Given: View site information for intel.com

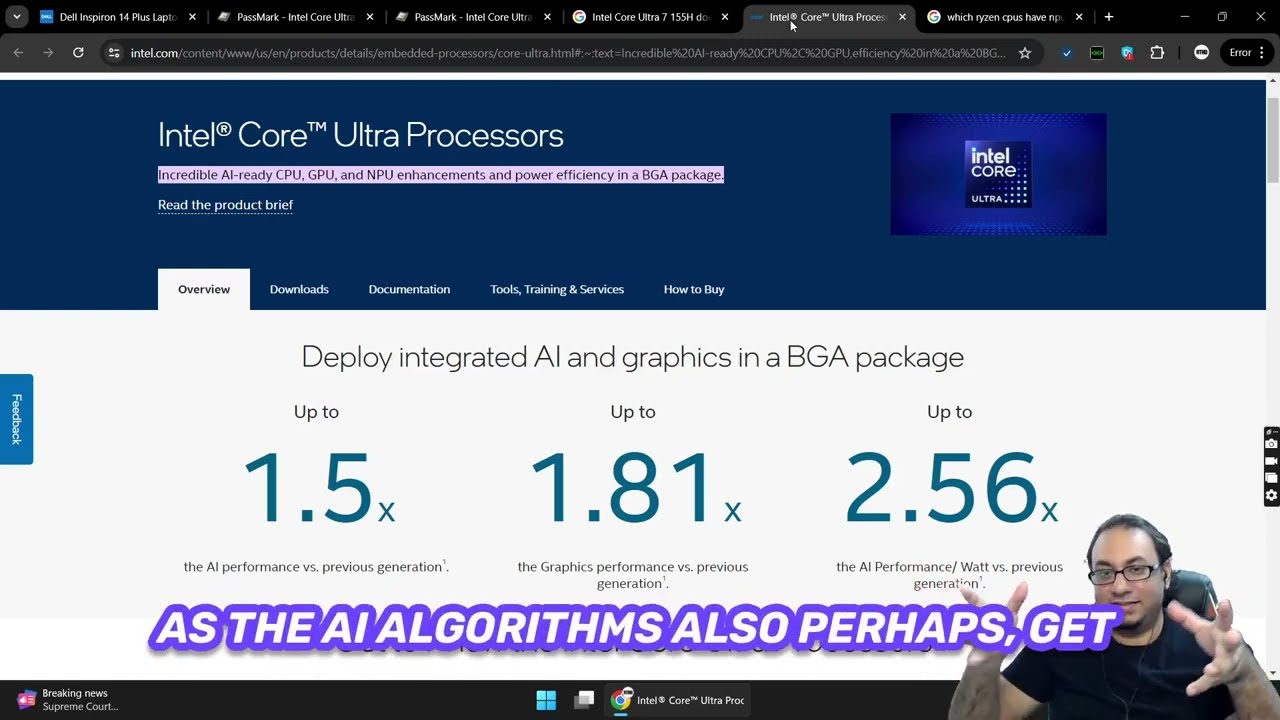Looking at the screenshot, I should click(x=114, y=53).
